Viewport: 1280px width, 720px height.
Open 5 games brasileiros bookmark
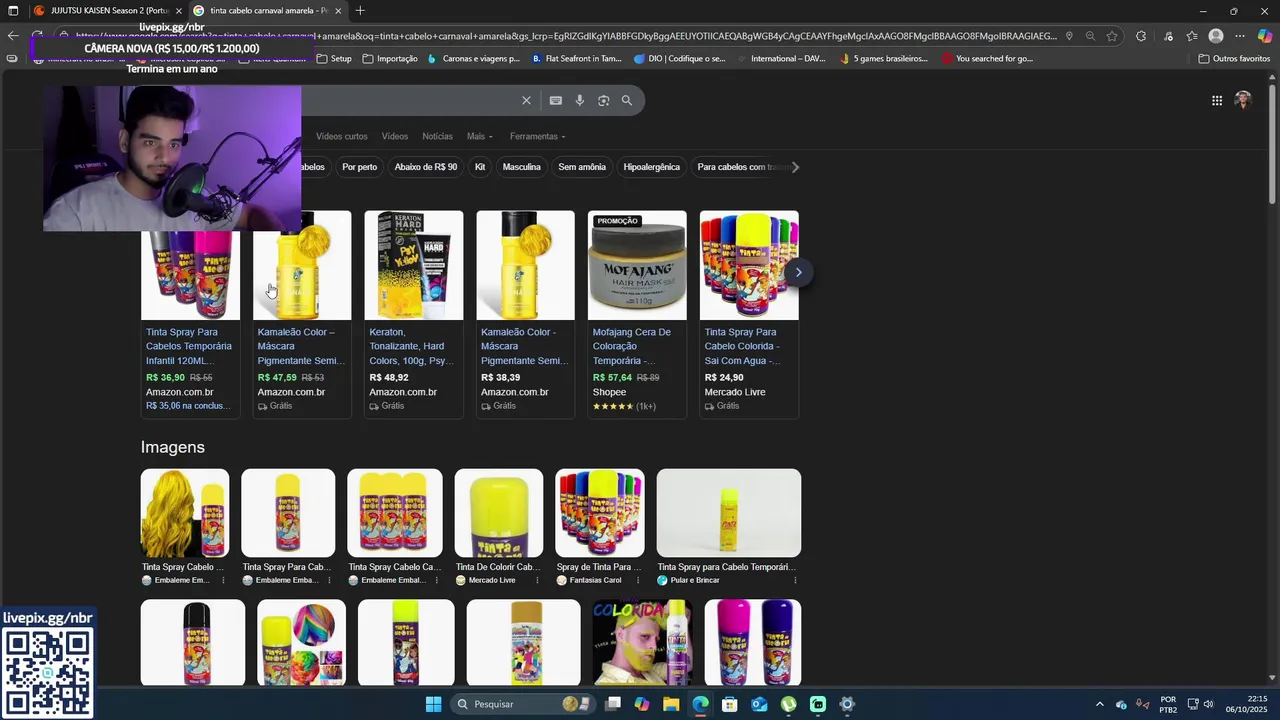click(884, 58)
